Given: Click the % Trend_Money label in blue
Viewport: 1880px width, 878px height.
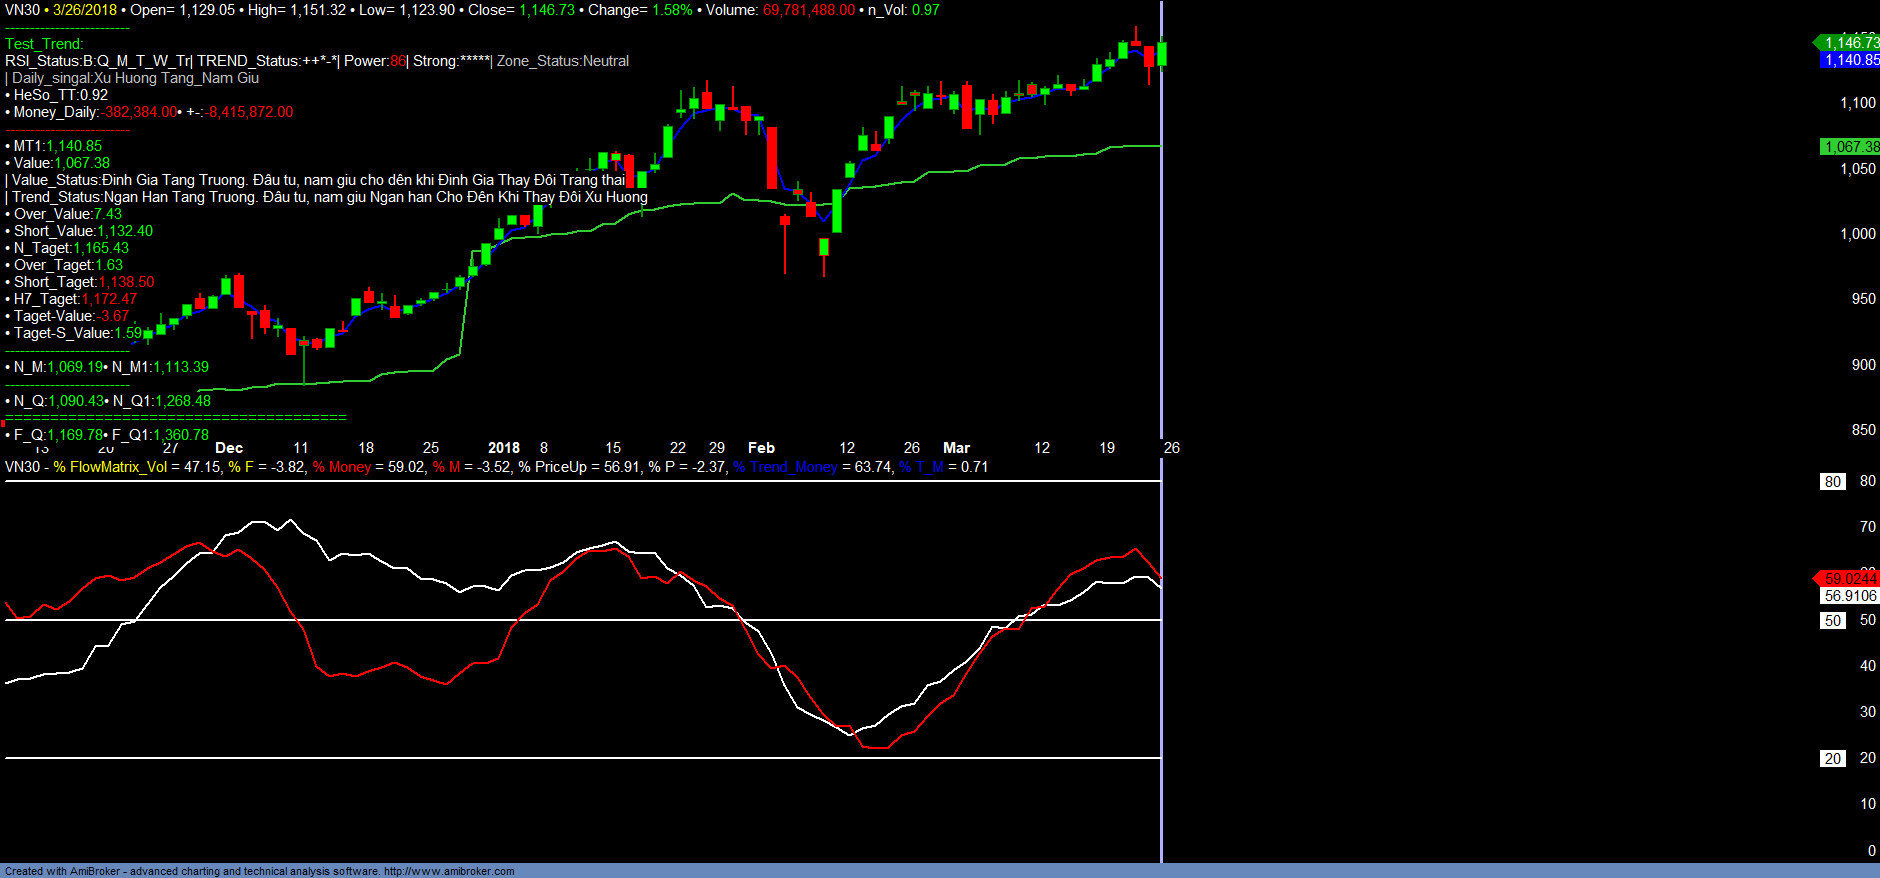Looking at the screenshot, I should click(785, 467).
